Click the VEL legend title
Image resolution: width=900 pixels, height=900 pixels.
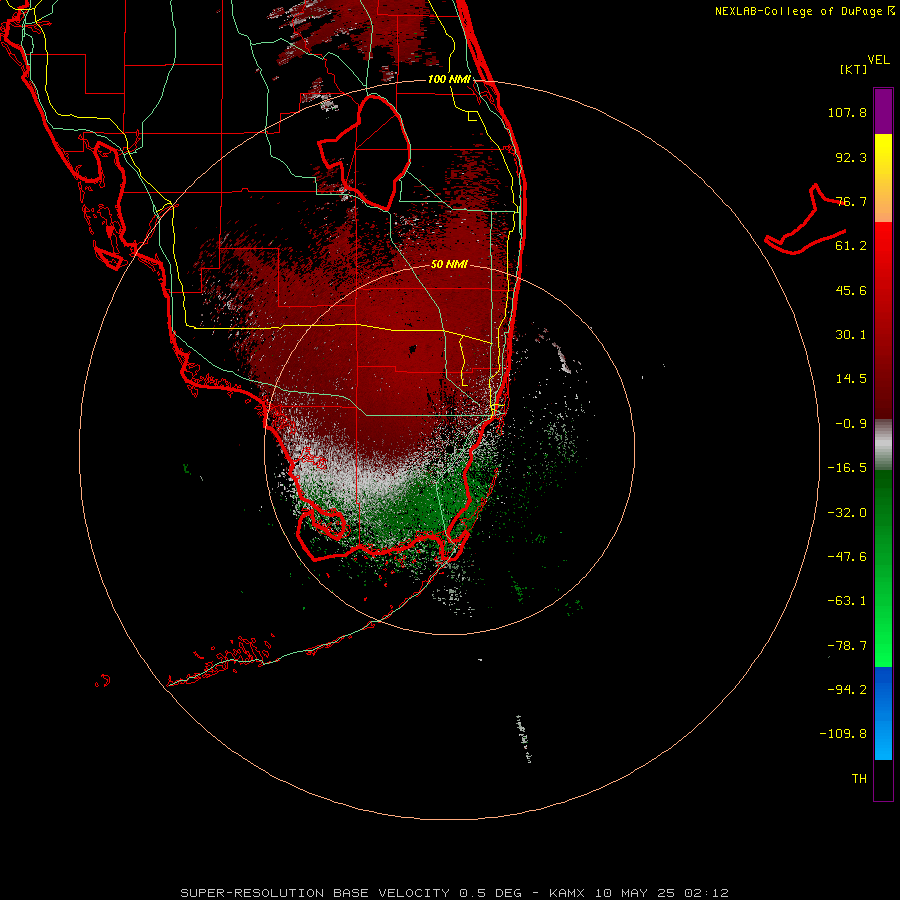(x=879, y=60)
